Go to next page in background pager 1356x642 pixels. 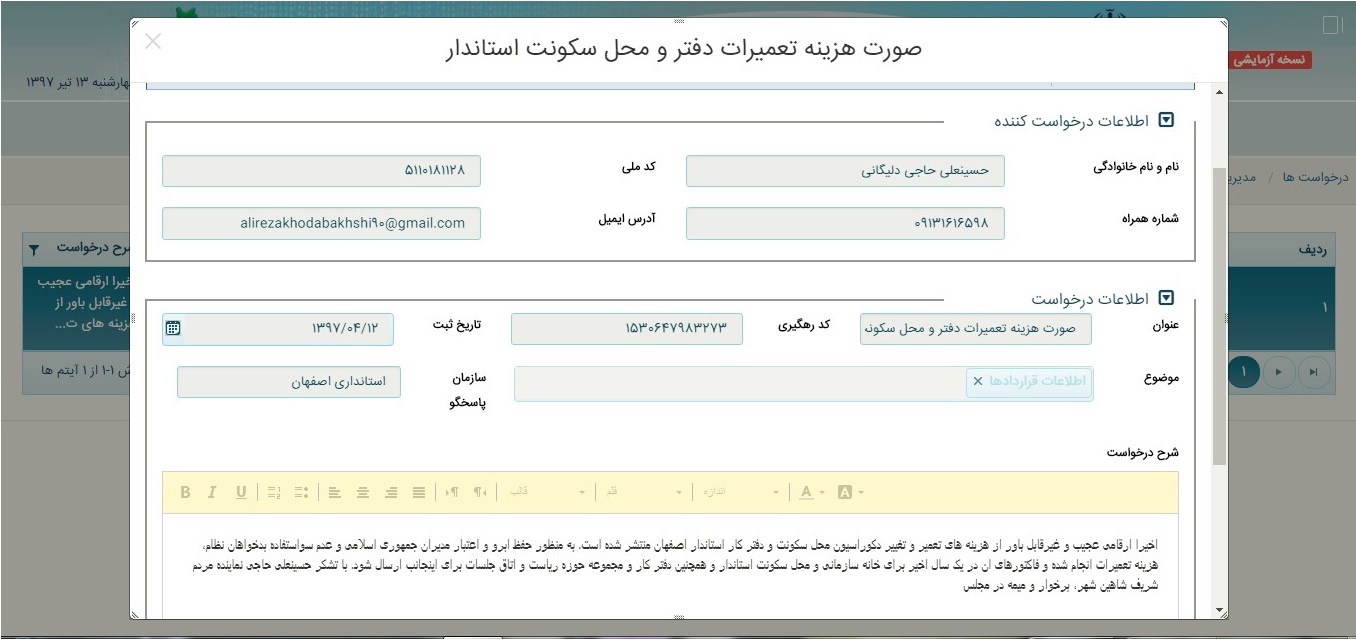point(1278,371)
